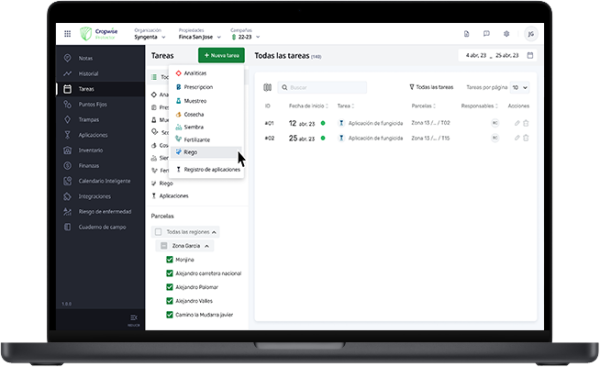Viewport: 600px width, 367px height.
Task: Uncheck Alejandro Valles parcel
Action: pyautogui.click(x=170, y=301)
